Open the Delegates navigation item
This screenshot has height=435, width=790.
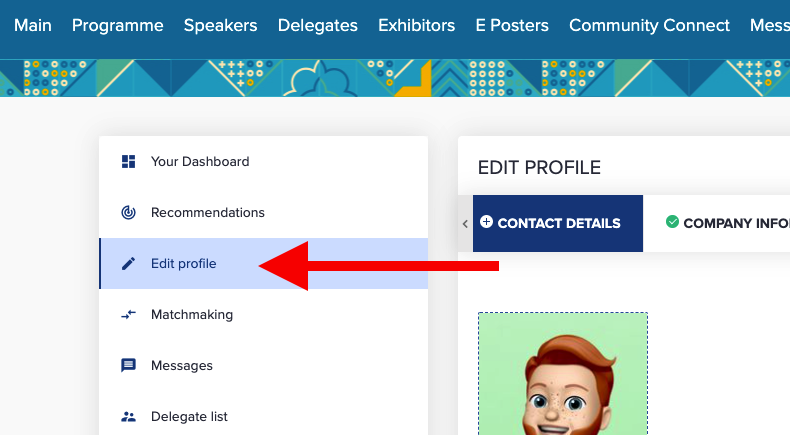pos(317,25)
